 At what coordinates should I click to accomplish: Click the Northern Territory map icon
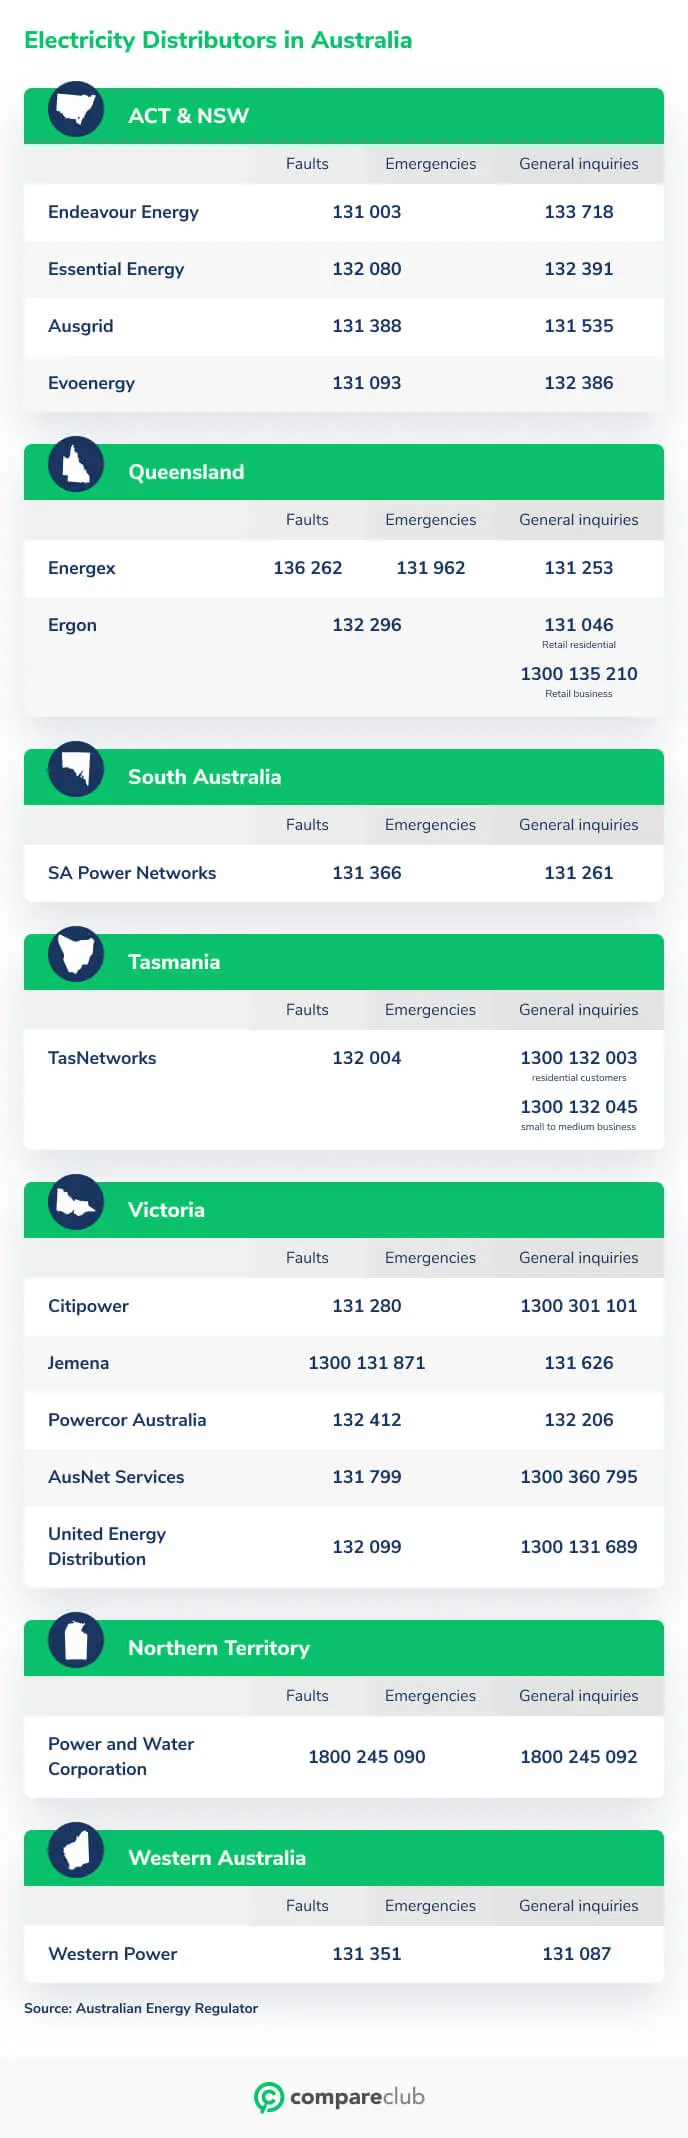point(76,1641)
